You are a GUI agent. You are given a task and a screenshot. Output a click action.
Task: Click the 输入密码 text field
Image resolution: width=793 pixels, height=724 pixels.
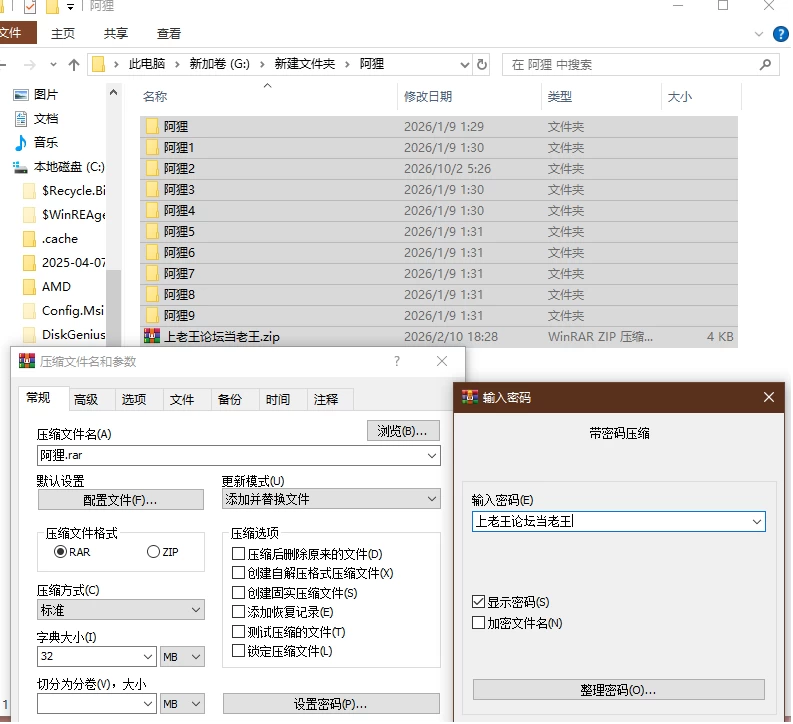619,521
